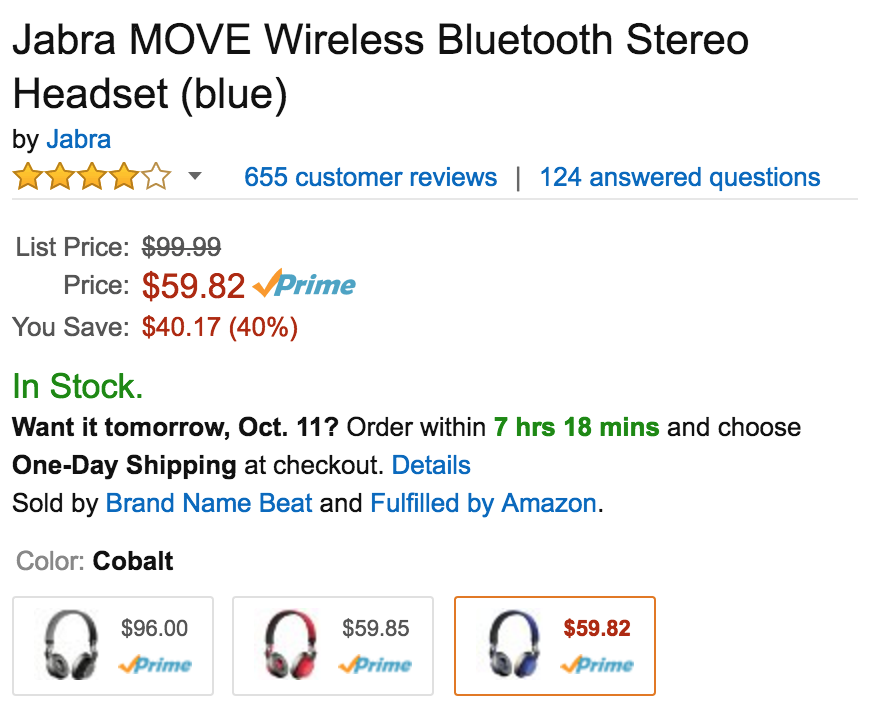880x714 pixels.
Task: Click Prime logo in $59.85 swatch
Action: [376, 664]
